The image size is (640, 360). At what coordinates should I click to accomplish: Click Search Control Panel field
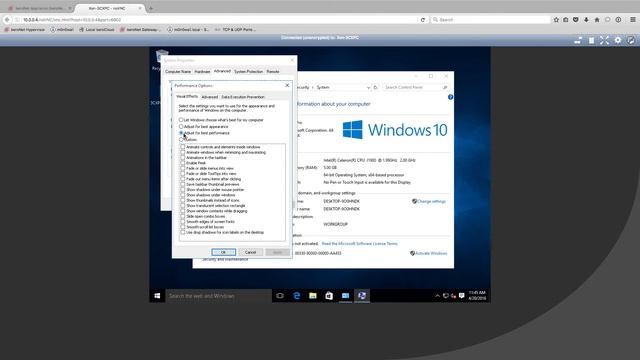pyautogui.click(x=415, y=87)
